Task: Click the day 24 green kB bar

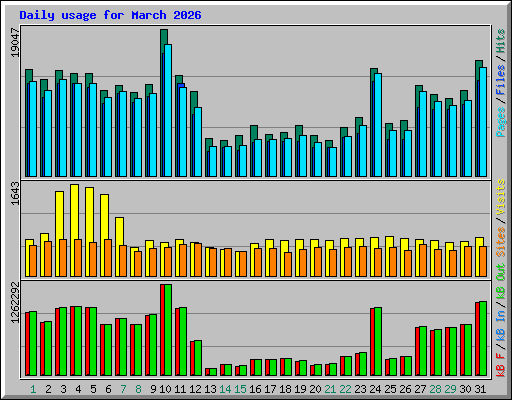Action: (378, 342)
